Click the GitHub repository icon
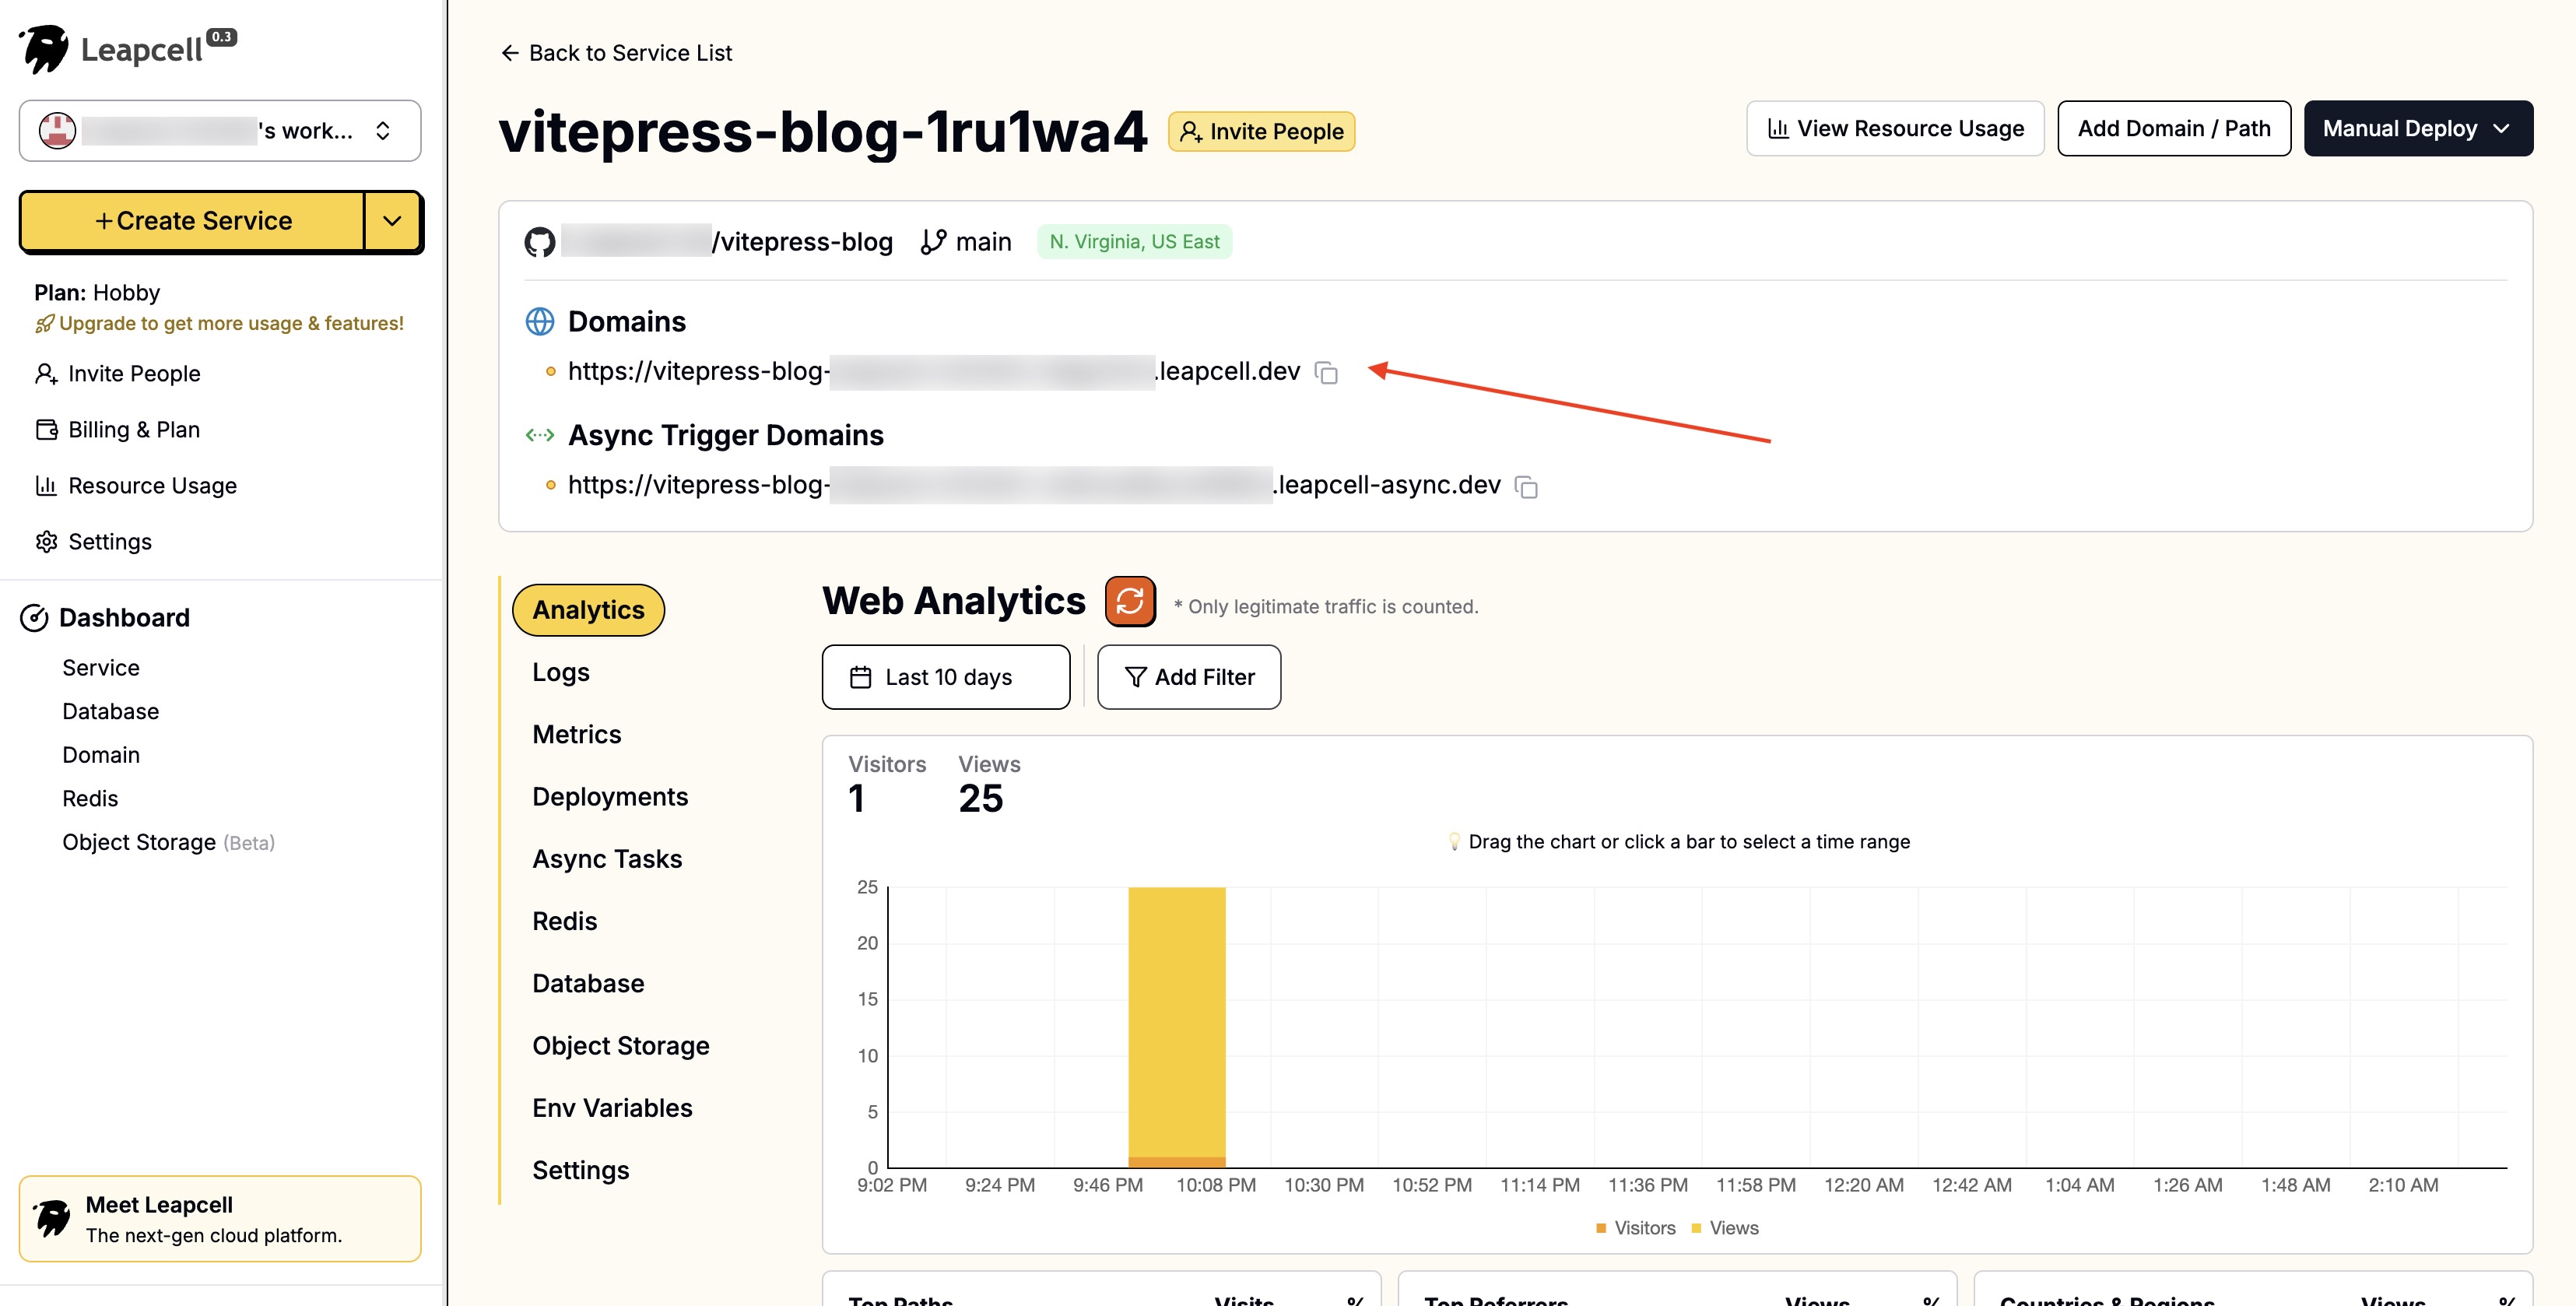Image resolution: width=2576 pixels, height=1306 pixels. (540, 242)
